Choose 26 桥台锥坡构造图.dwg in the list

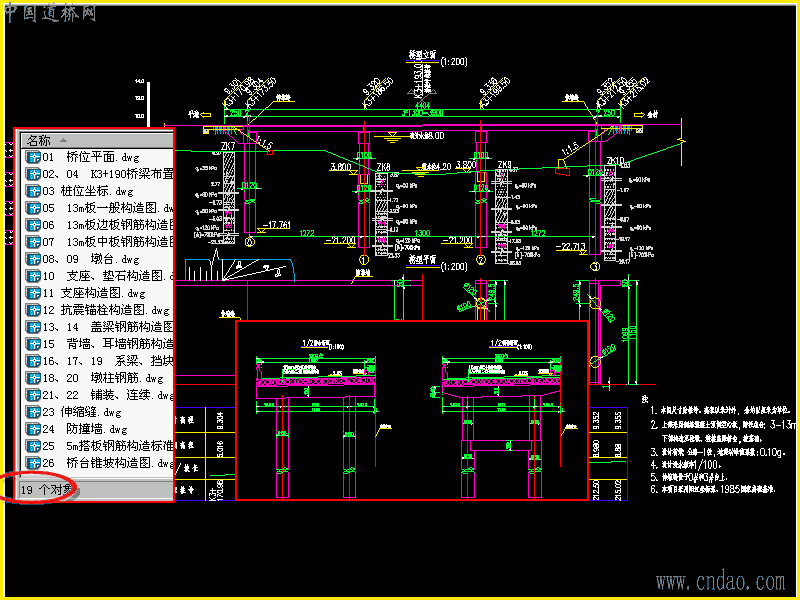point(99,463)
